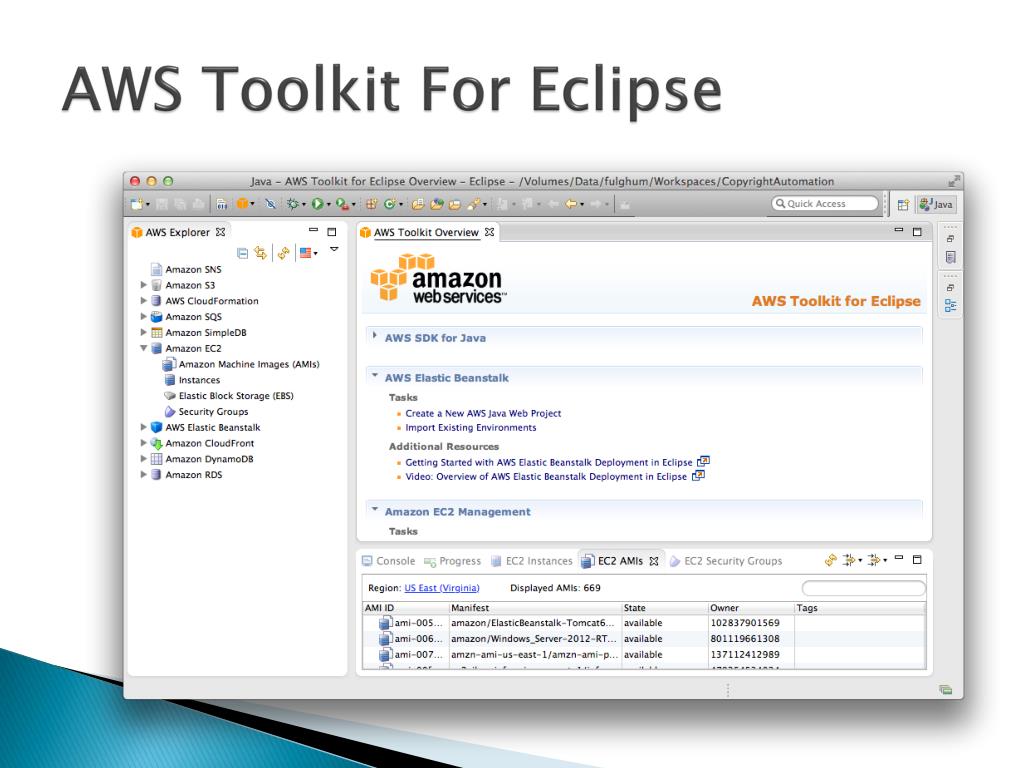Select the AWS Explorer tab
The width and height of the screenshot is (1024, 768).
click(x=178, y=232)
